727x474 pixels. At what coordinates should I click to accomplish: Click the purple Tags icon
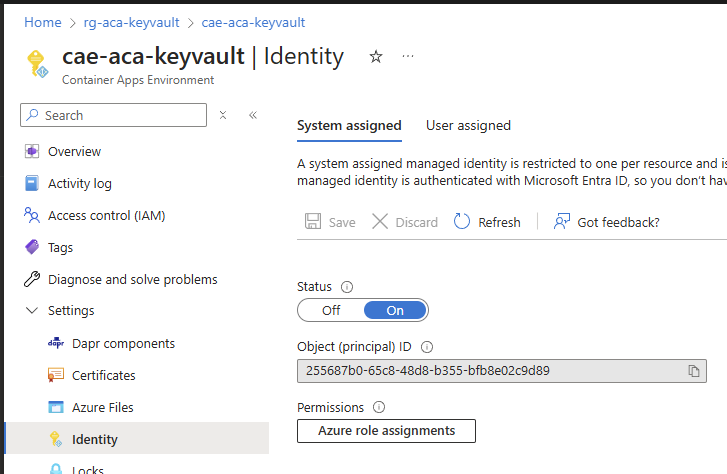(x=32, y=247)
